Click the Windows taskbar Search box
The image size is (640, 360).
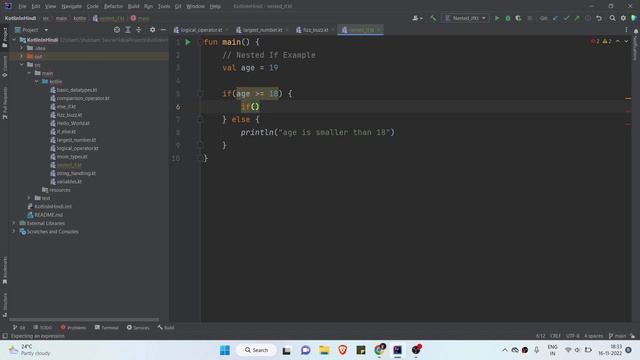point(256,350)
